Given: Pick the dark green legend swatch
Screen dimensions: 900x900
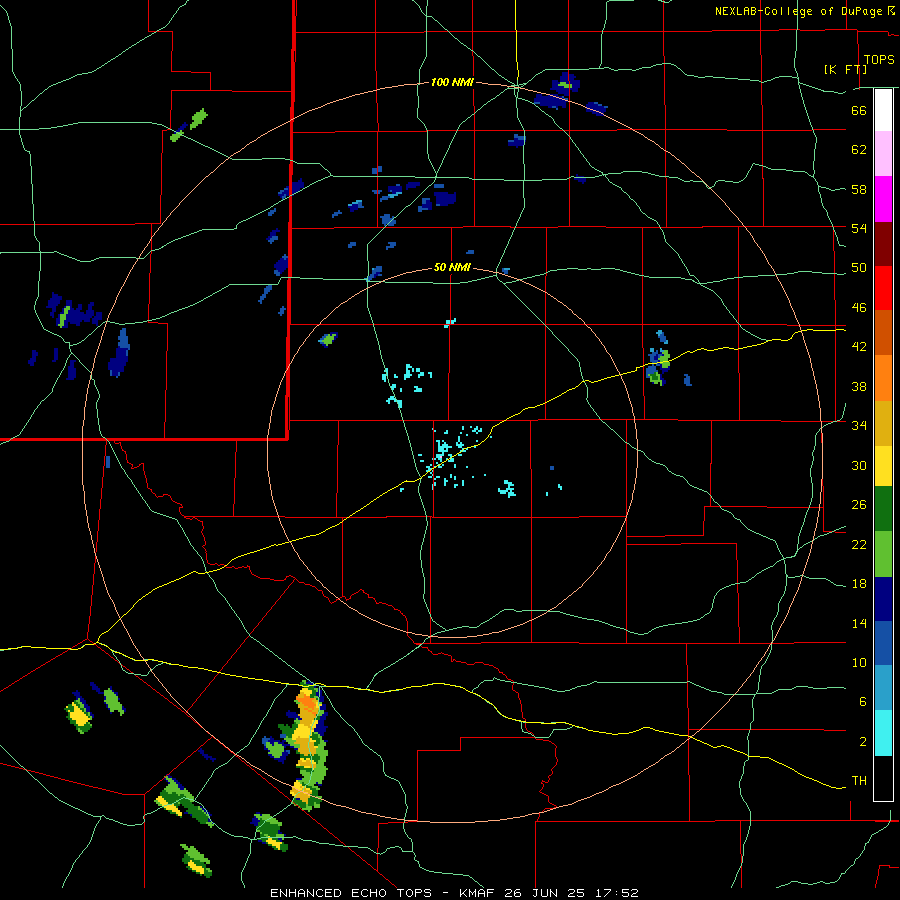Looking at the screenshot, I should [x=883, y=509].
